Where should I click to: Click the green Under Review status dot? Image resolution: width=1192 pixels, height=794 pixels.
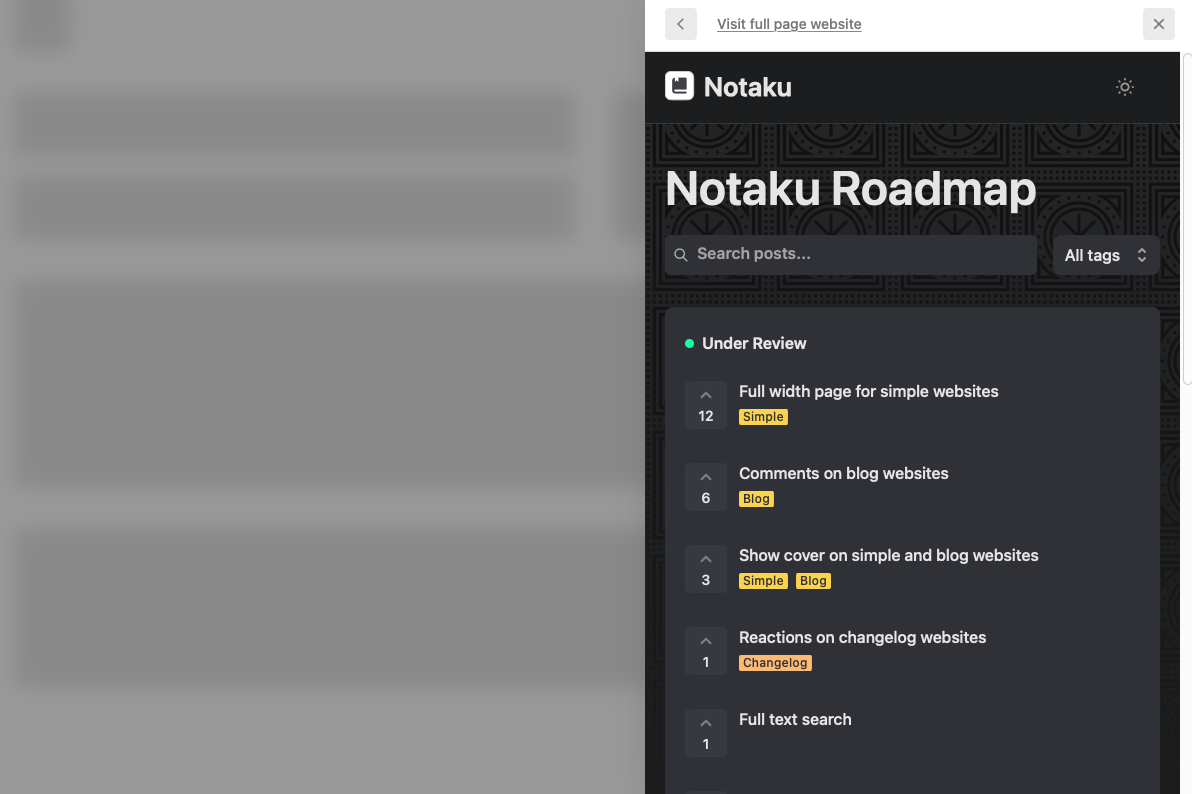(x=688, y=343)
